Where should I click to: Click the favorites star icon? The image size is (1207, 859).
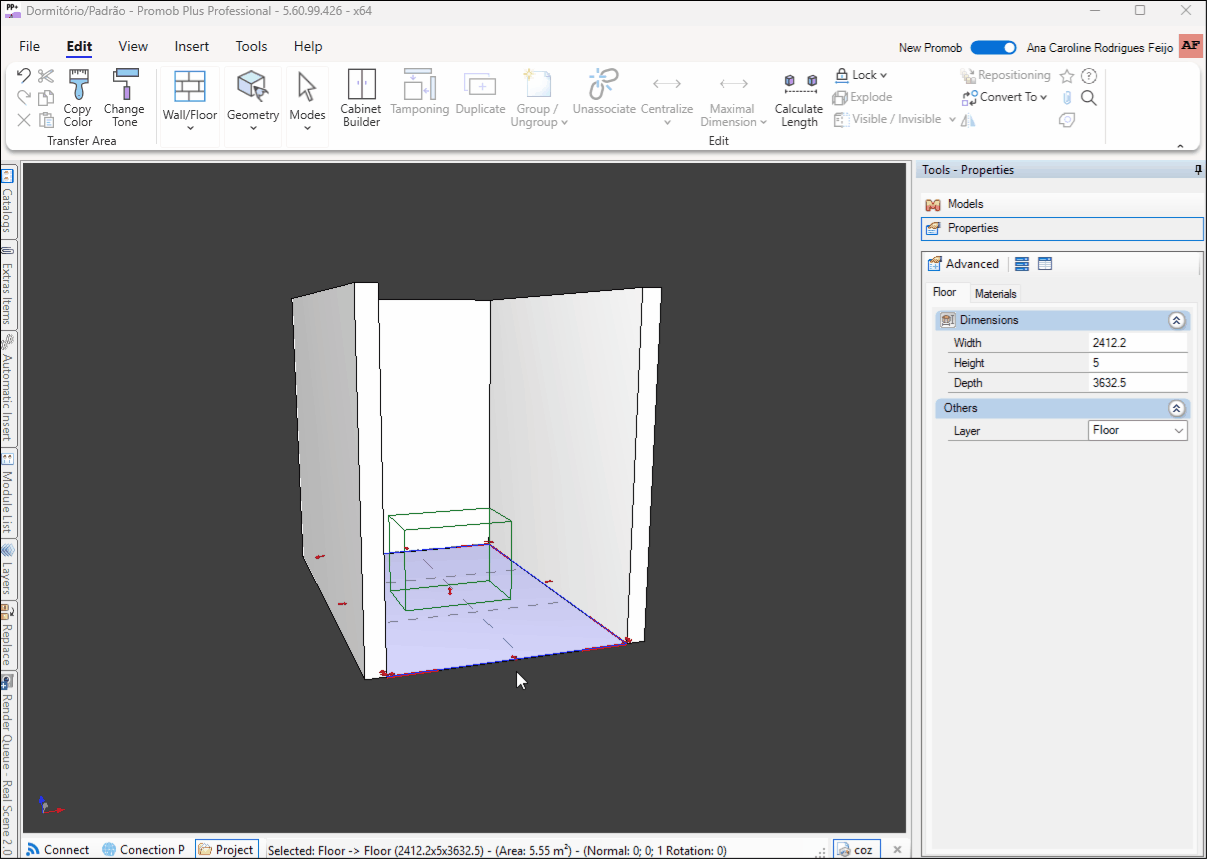pos(1067,76)
